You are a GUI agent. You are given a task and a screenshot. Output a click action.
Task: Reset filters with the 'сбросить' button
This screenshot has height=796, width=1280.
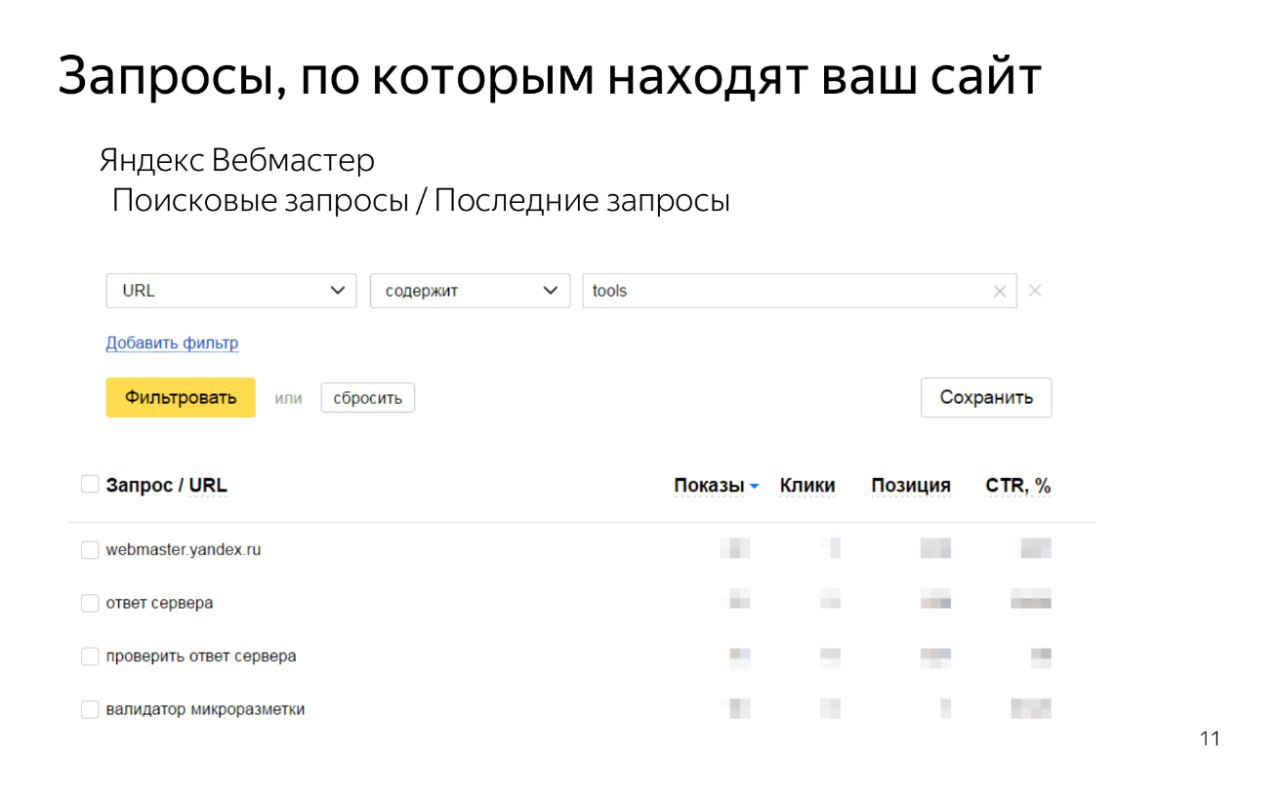(367, 398)
